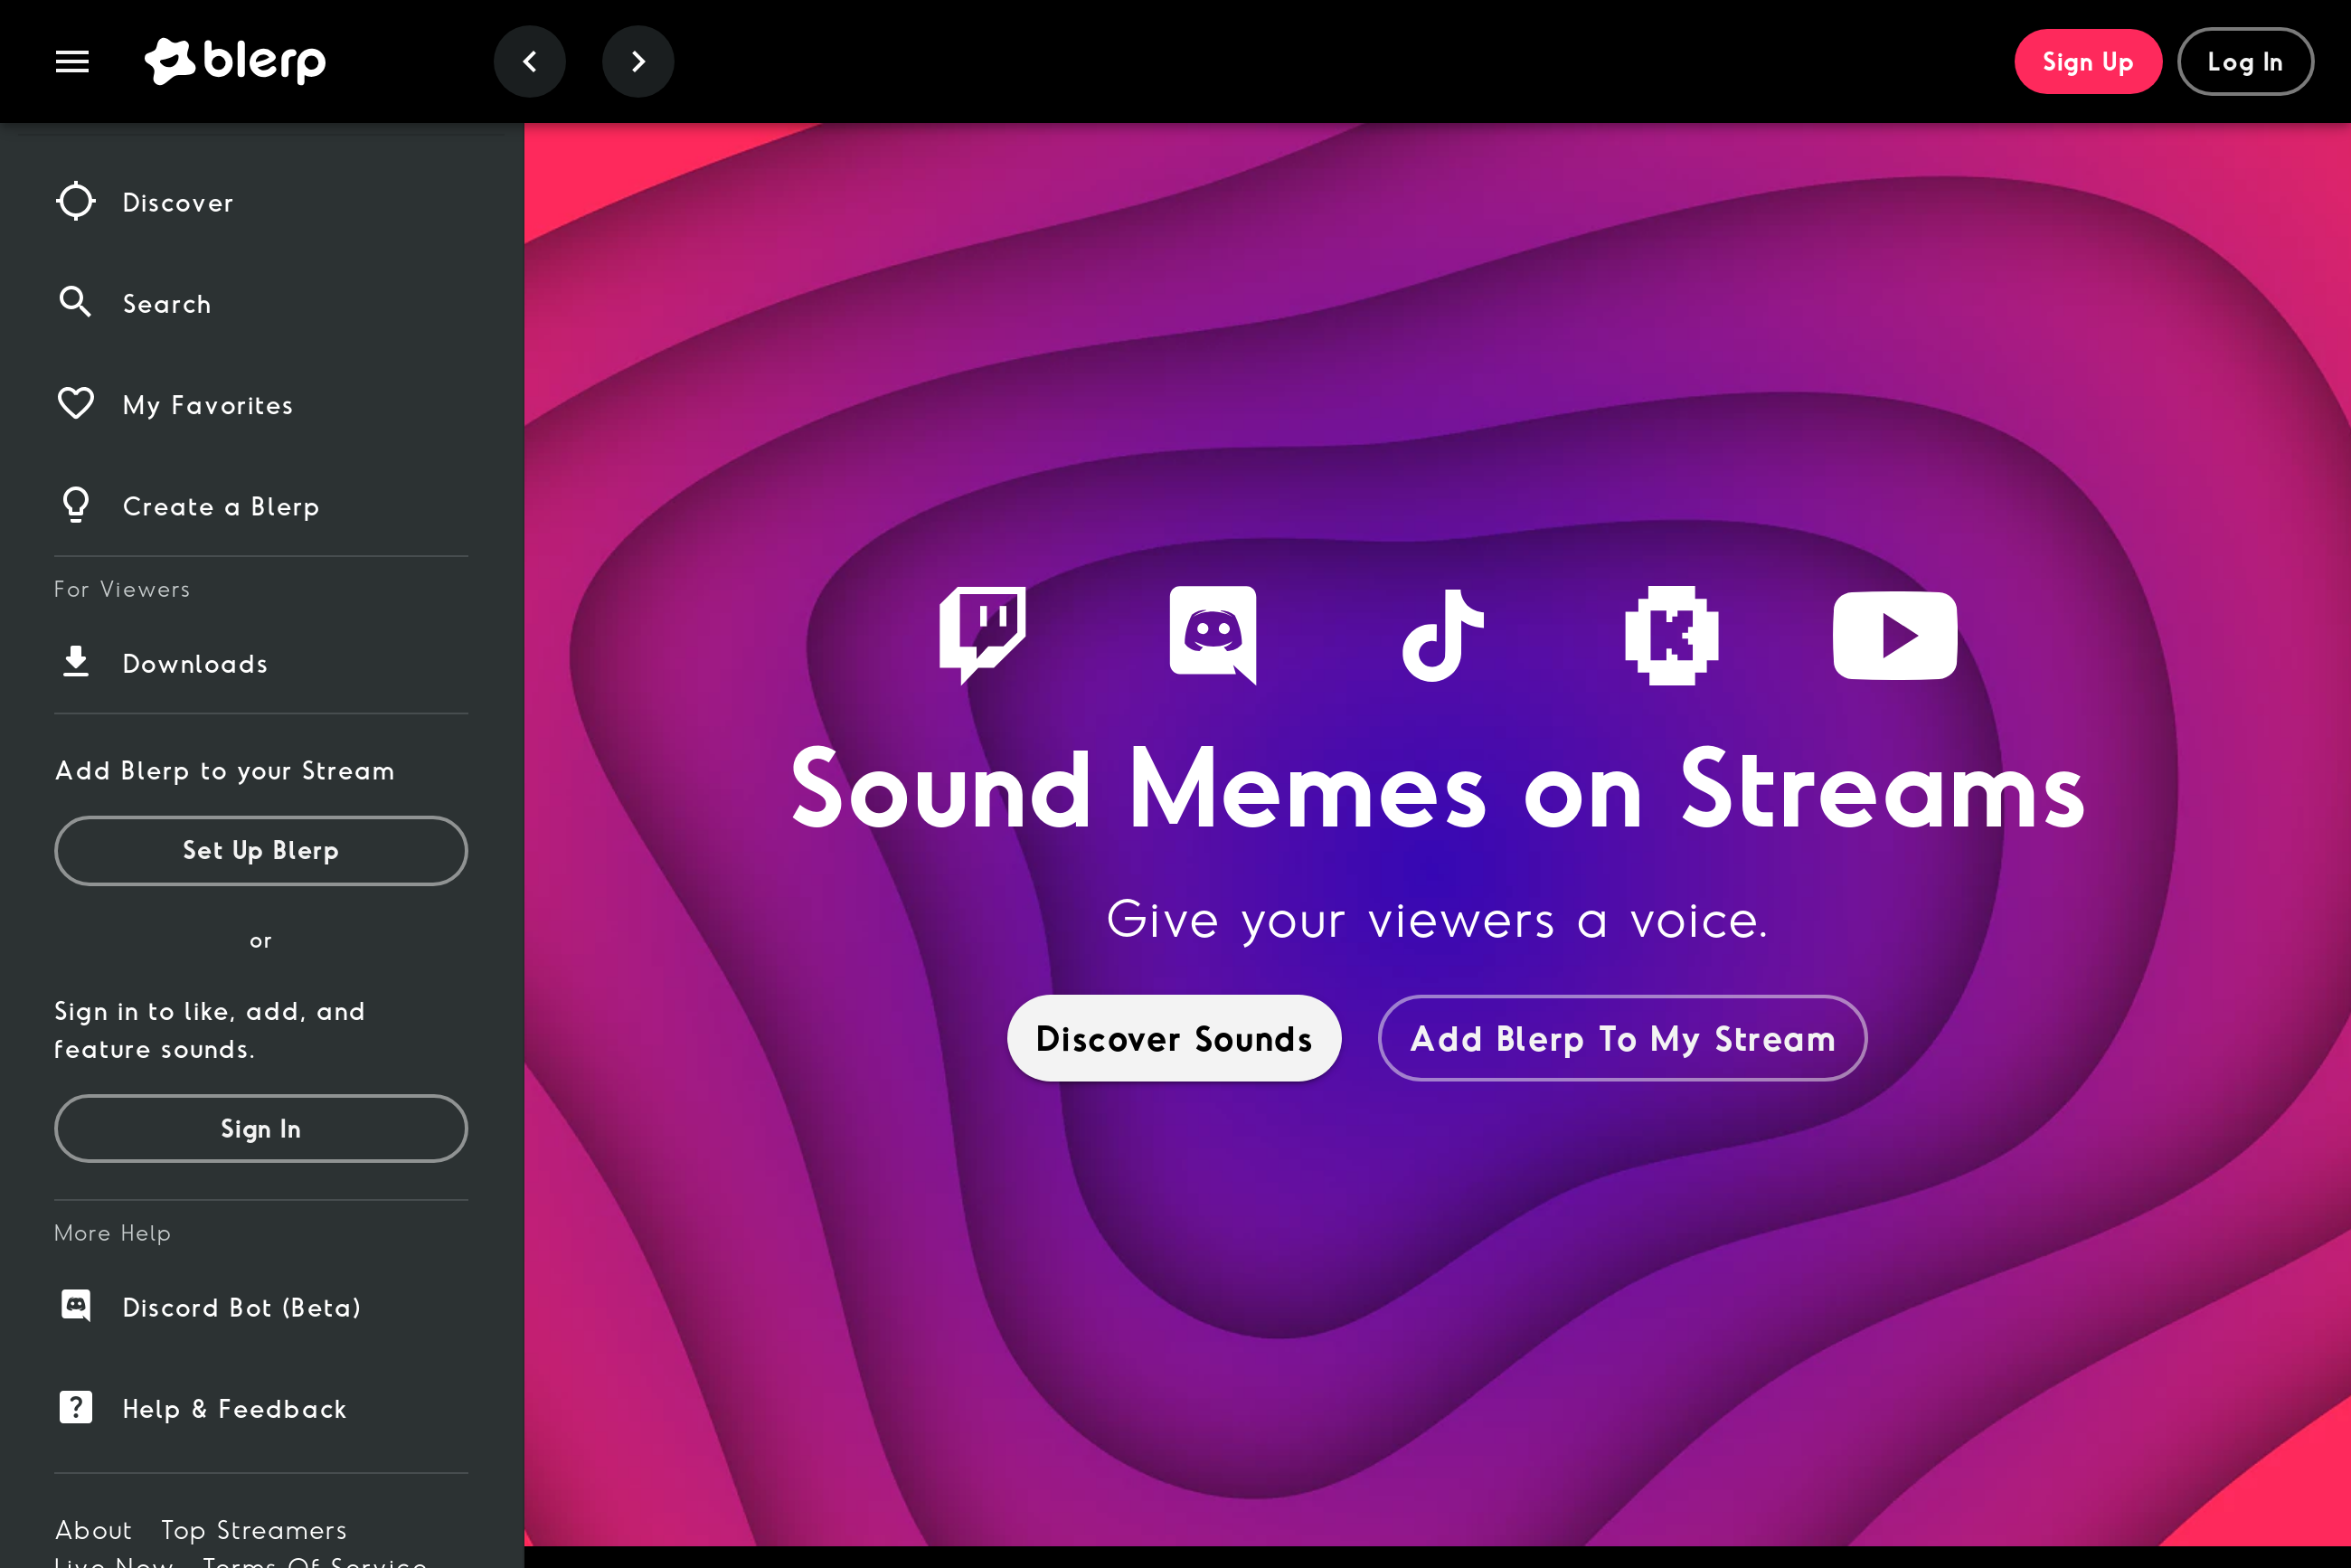Go forward with the right arrow
2351x1568 pixels.
pos(638,62)
